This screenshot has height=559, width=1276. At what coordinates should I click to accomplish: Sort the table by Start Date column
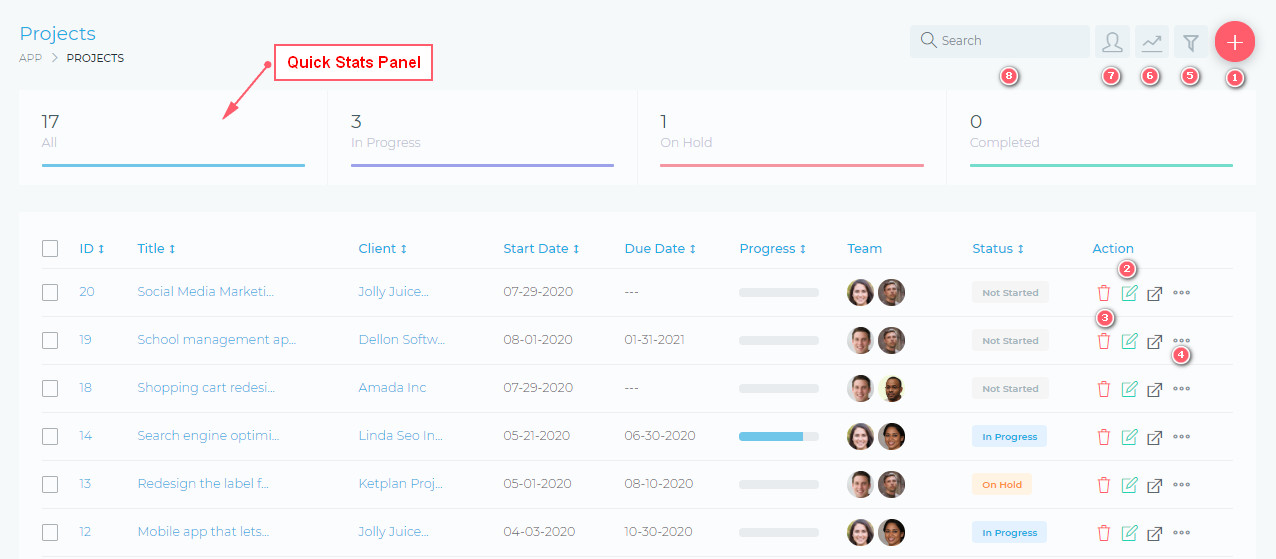541,249
